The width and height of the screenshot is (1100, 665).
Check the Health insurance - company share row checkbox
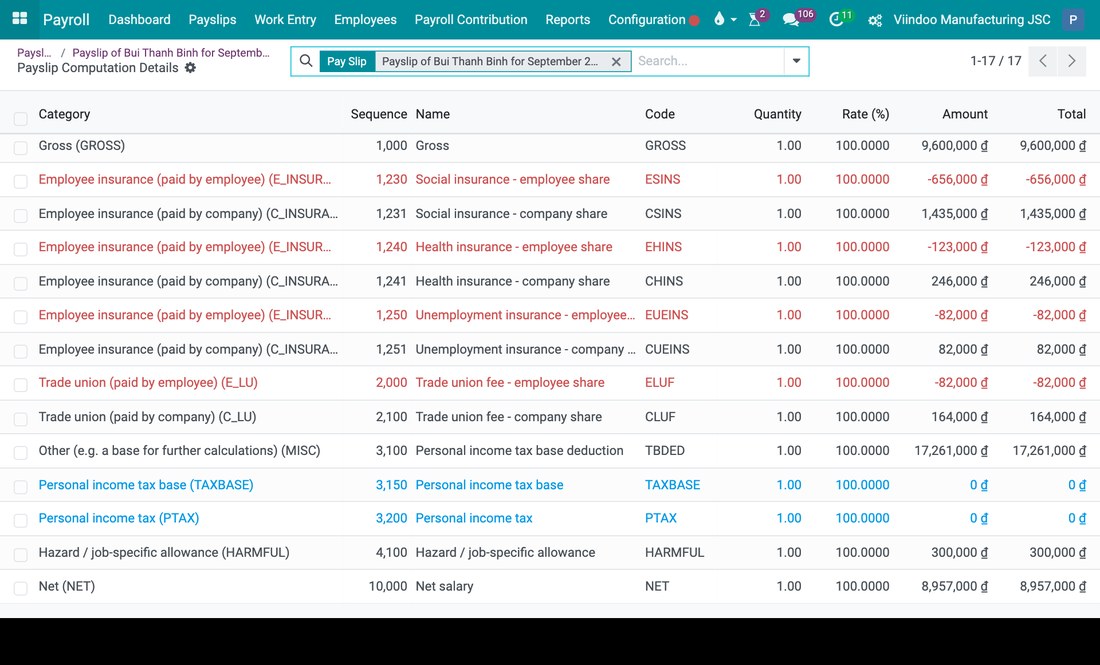point(20,283)
